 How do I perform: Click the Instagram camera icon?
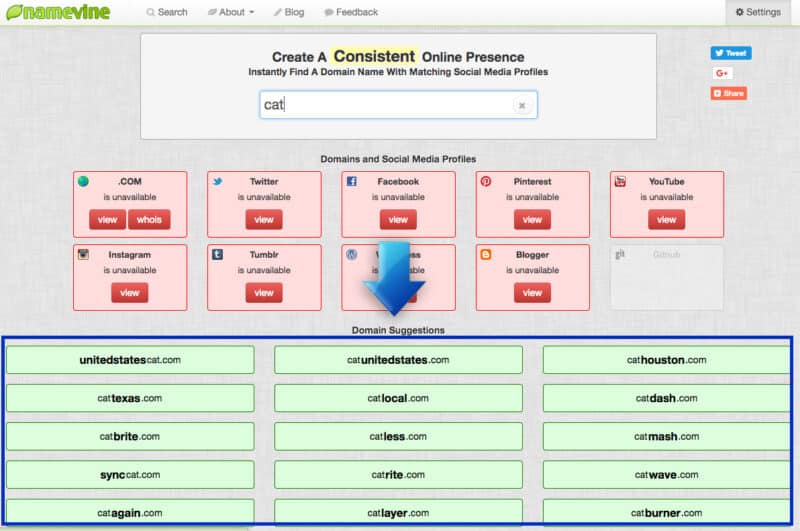pyautogui.click(x=83, y=254)
